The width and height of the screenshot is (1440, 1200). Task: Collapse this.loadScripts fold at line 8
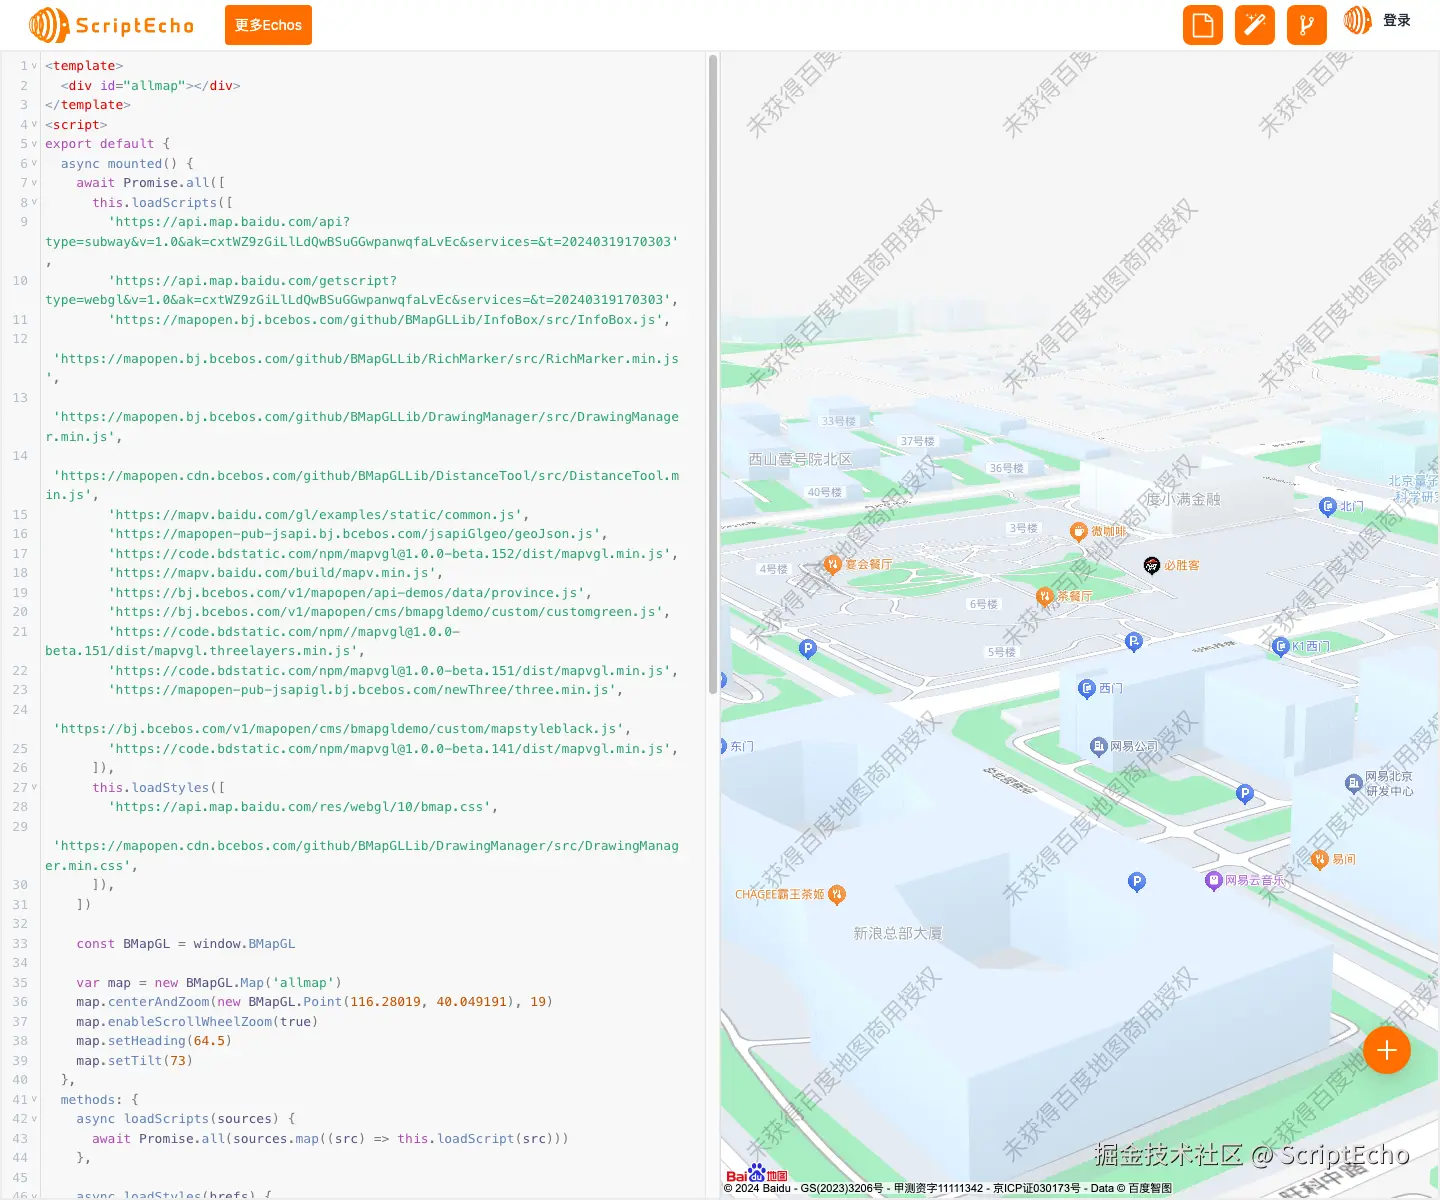pyautogui.click(x=34, y=203)
